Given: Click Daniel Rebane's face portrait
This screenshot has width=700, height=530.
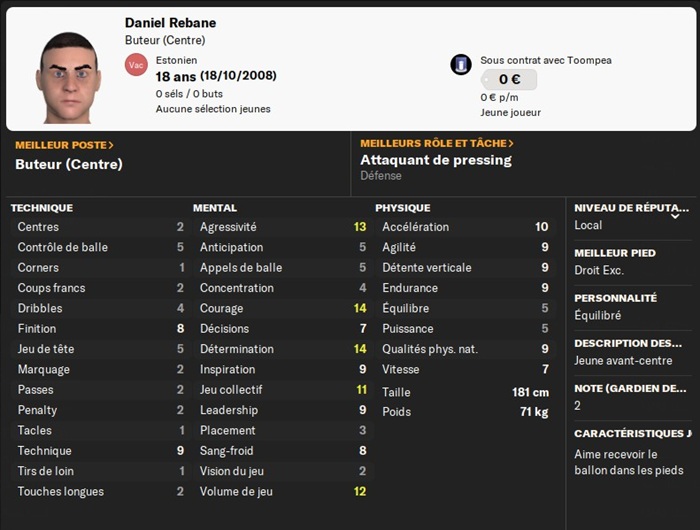Looking at the screenshot, I should [x=69, y=77].
